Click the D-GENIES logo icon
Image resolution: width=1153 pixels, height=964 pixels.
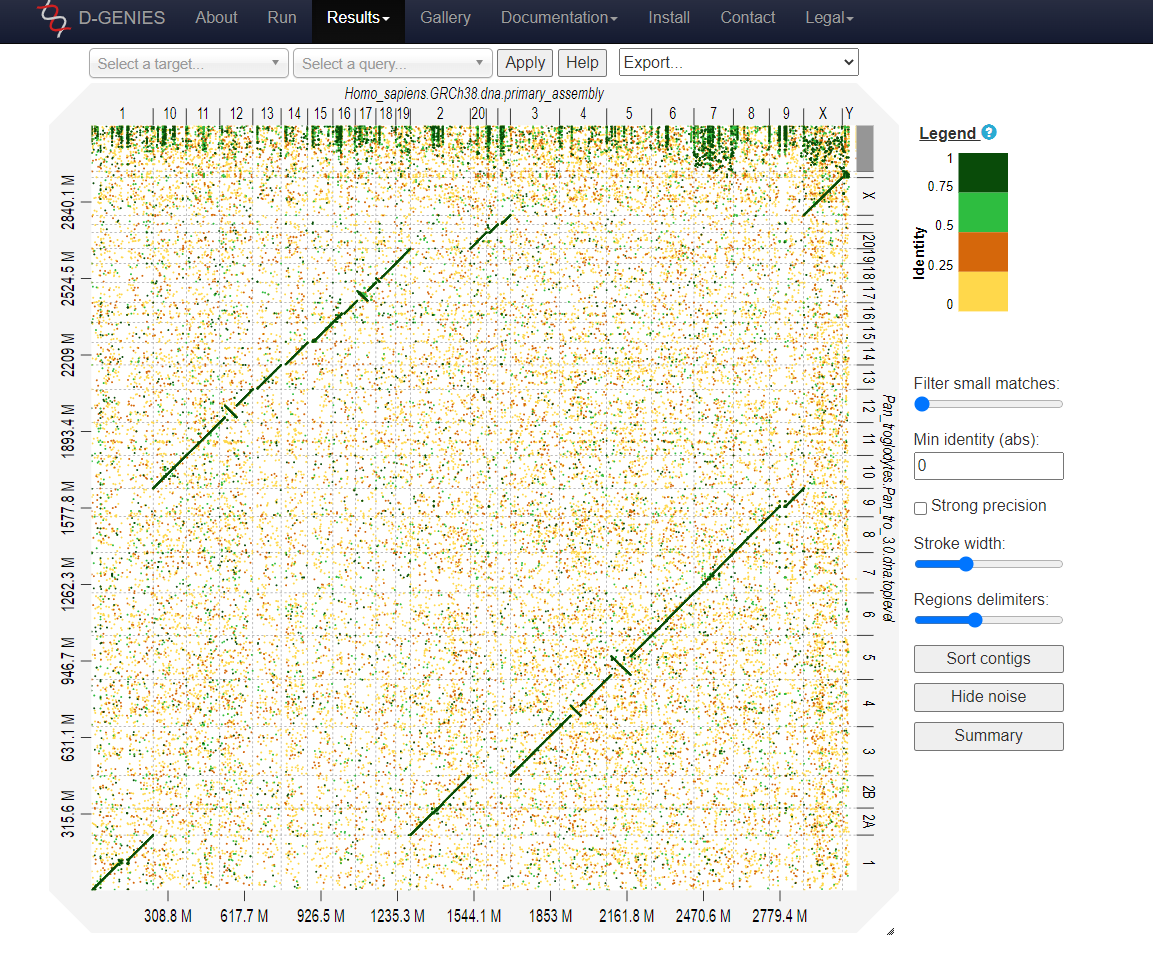coord(56,20)
